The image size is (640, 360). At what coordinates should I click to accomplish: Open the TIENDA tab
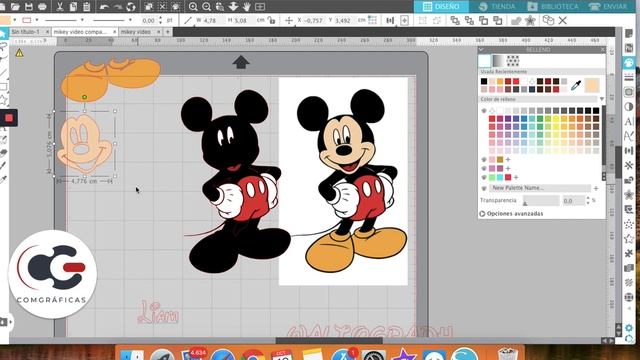click(497, 7)
